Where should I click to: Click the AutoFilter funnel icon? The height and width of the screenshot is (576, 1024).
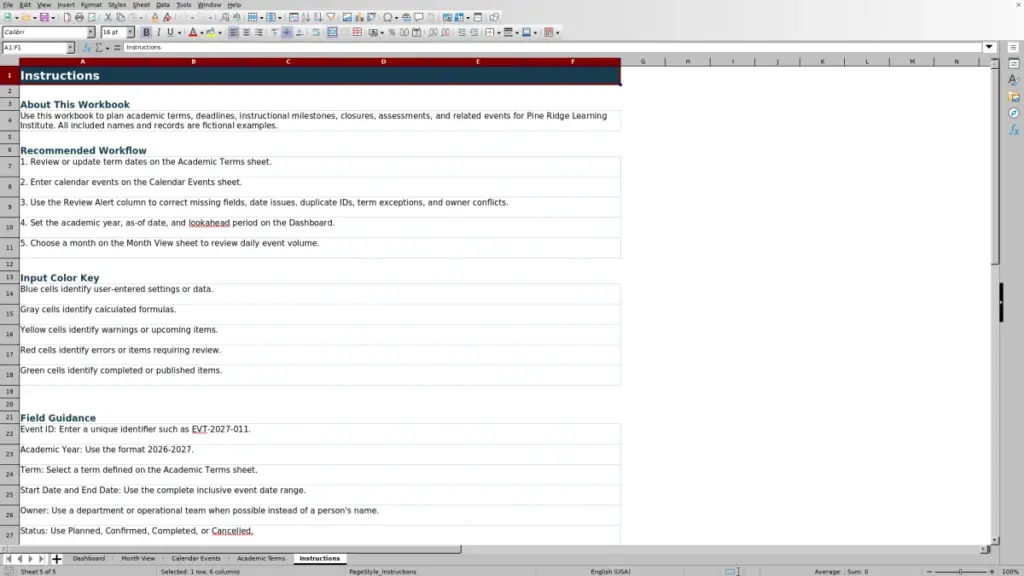(330, 17)
